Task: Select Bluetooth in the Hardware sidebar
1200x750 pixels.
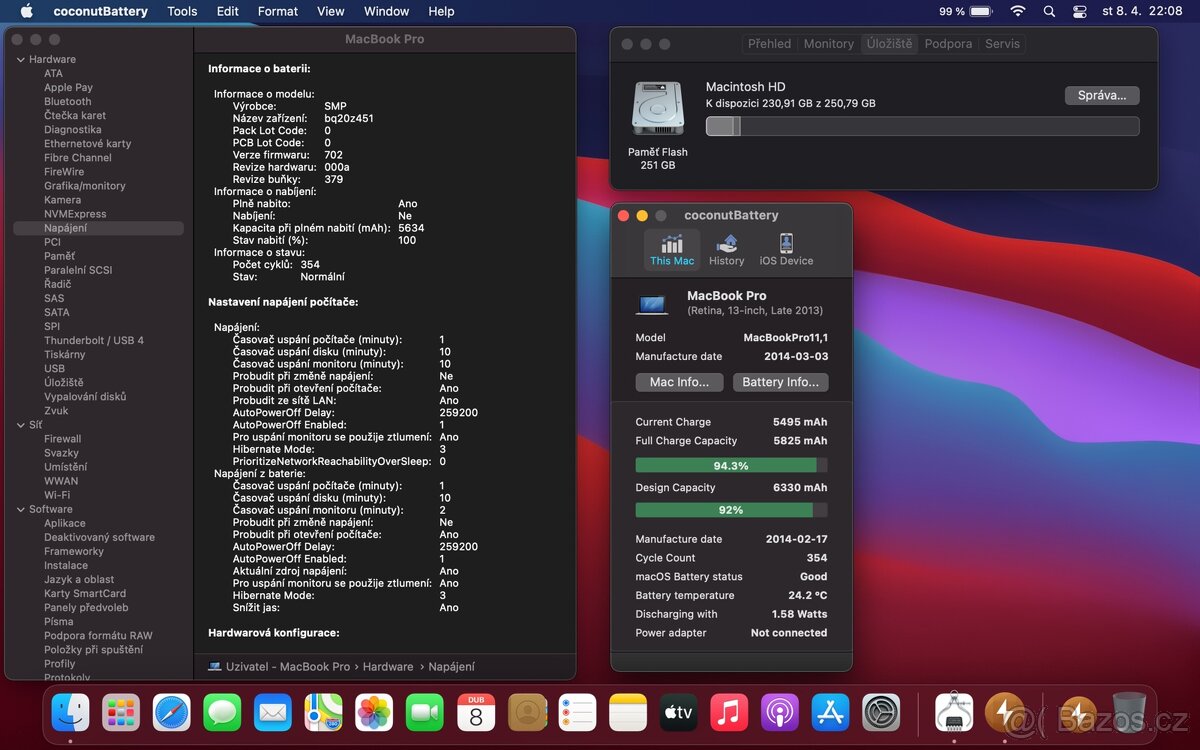Action: click(67, 101)
